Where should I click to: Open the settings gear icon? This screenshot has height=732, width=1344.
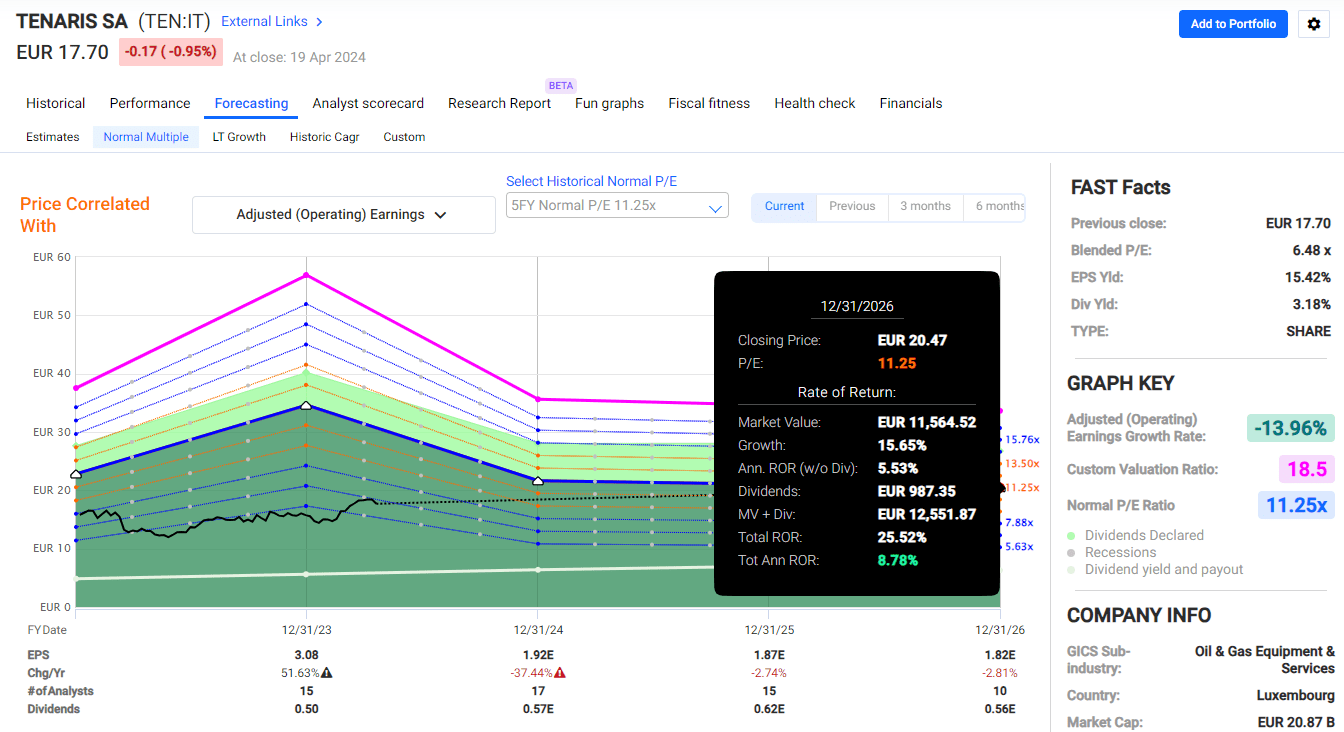point(1313,24)
